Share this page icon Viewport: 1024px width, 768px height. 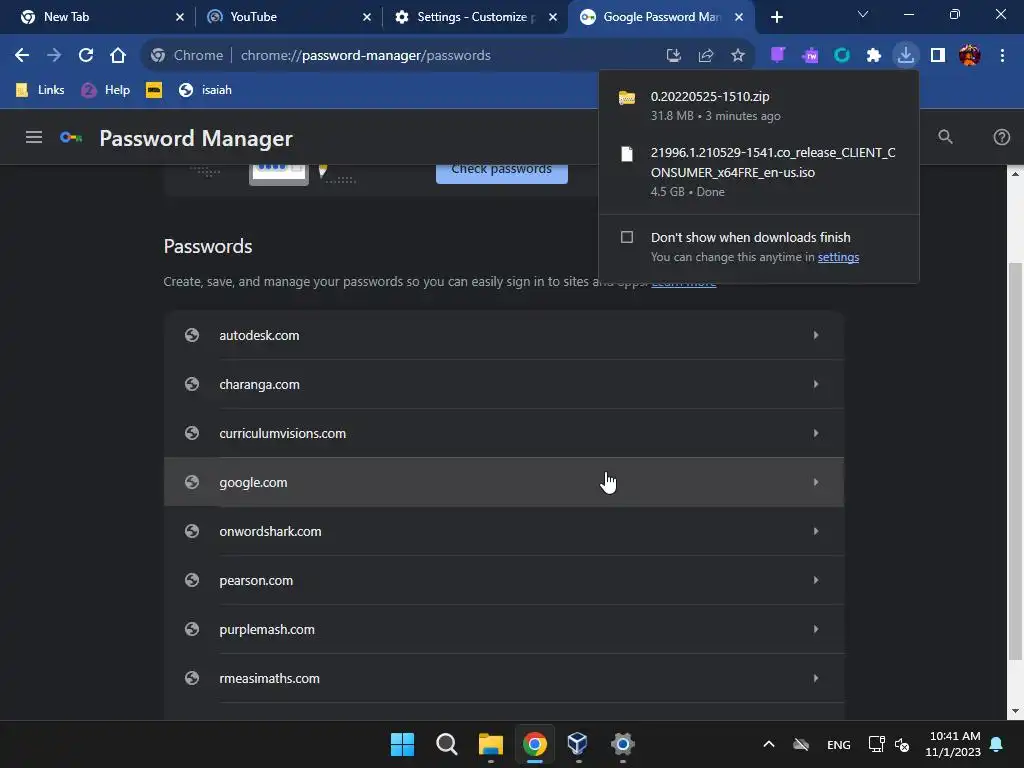(x=705, y=56)
